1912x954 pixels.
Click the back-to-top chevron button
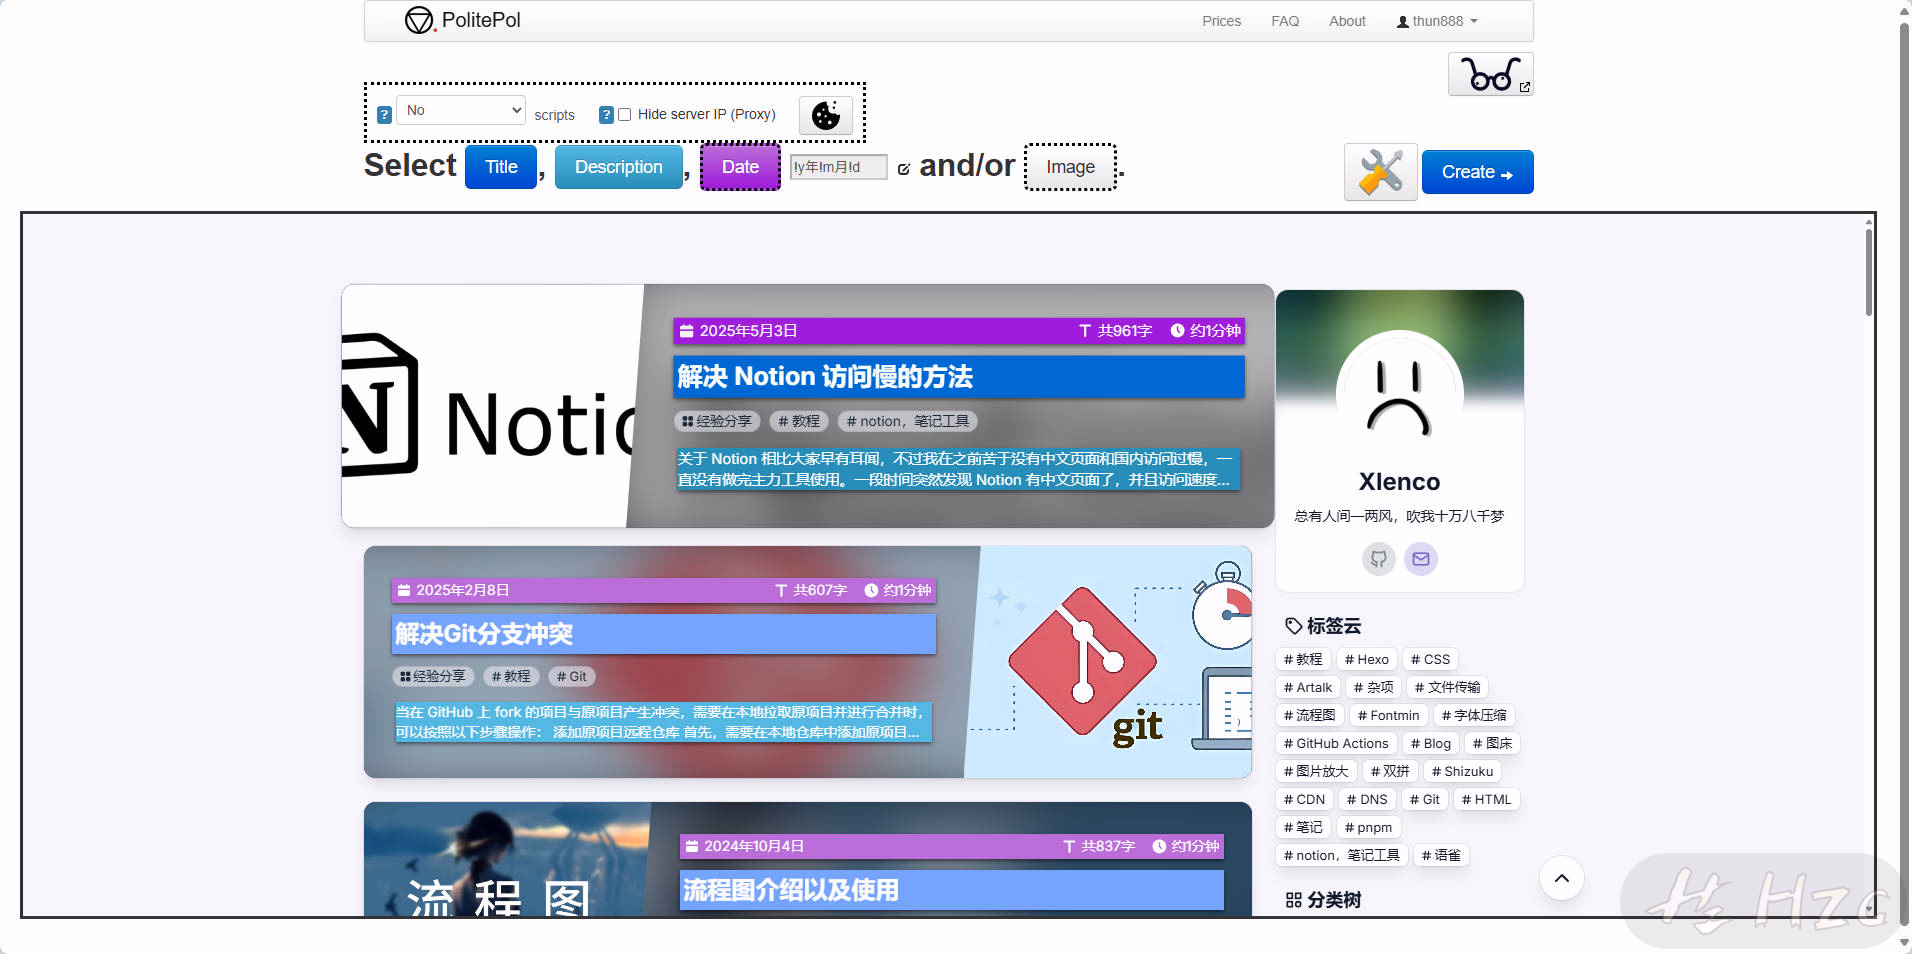pyautogui.click(x=1562, y=879)
